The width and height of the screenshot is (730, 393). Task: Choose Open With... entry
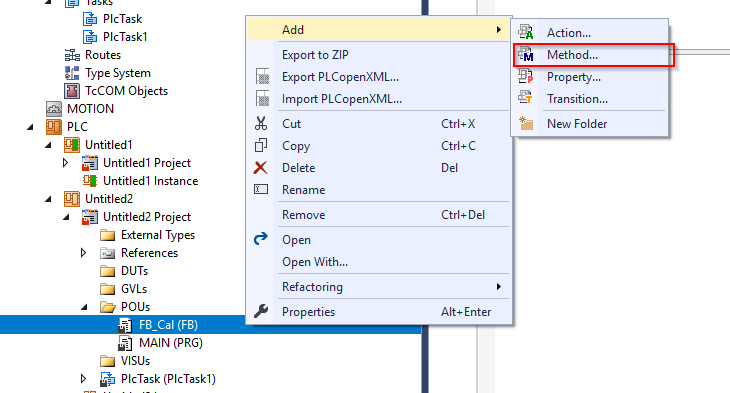(x=379, y=262)
